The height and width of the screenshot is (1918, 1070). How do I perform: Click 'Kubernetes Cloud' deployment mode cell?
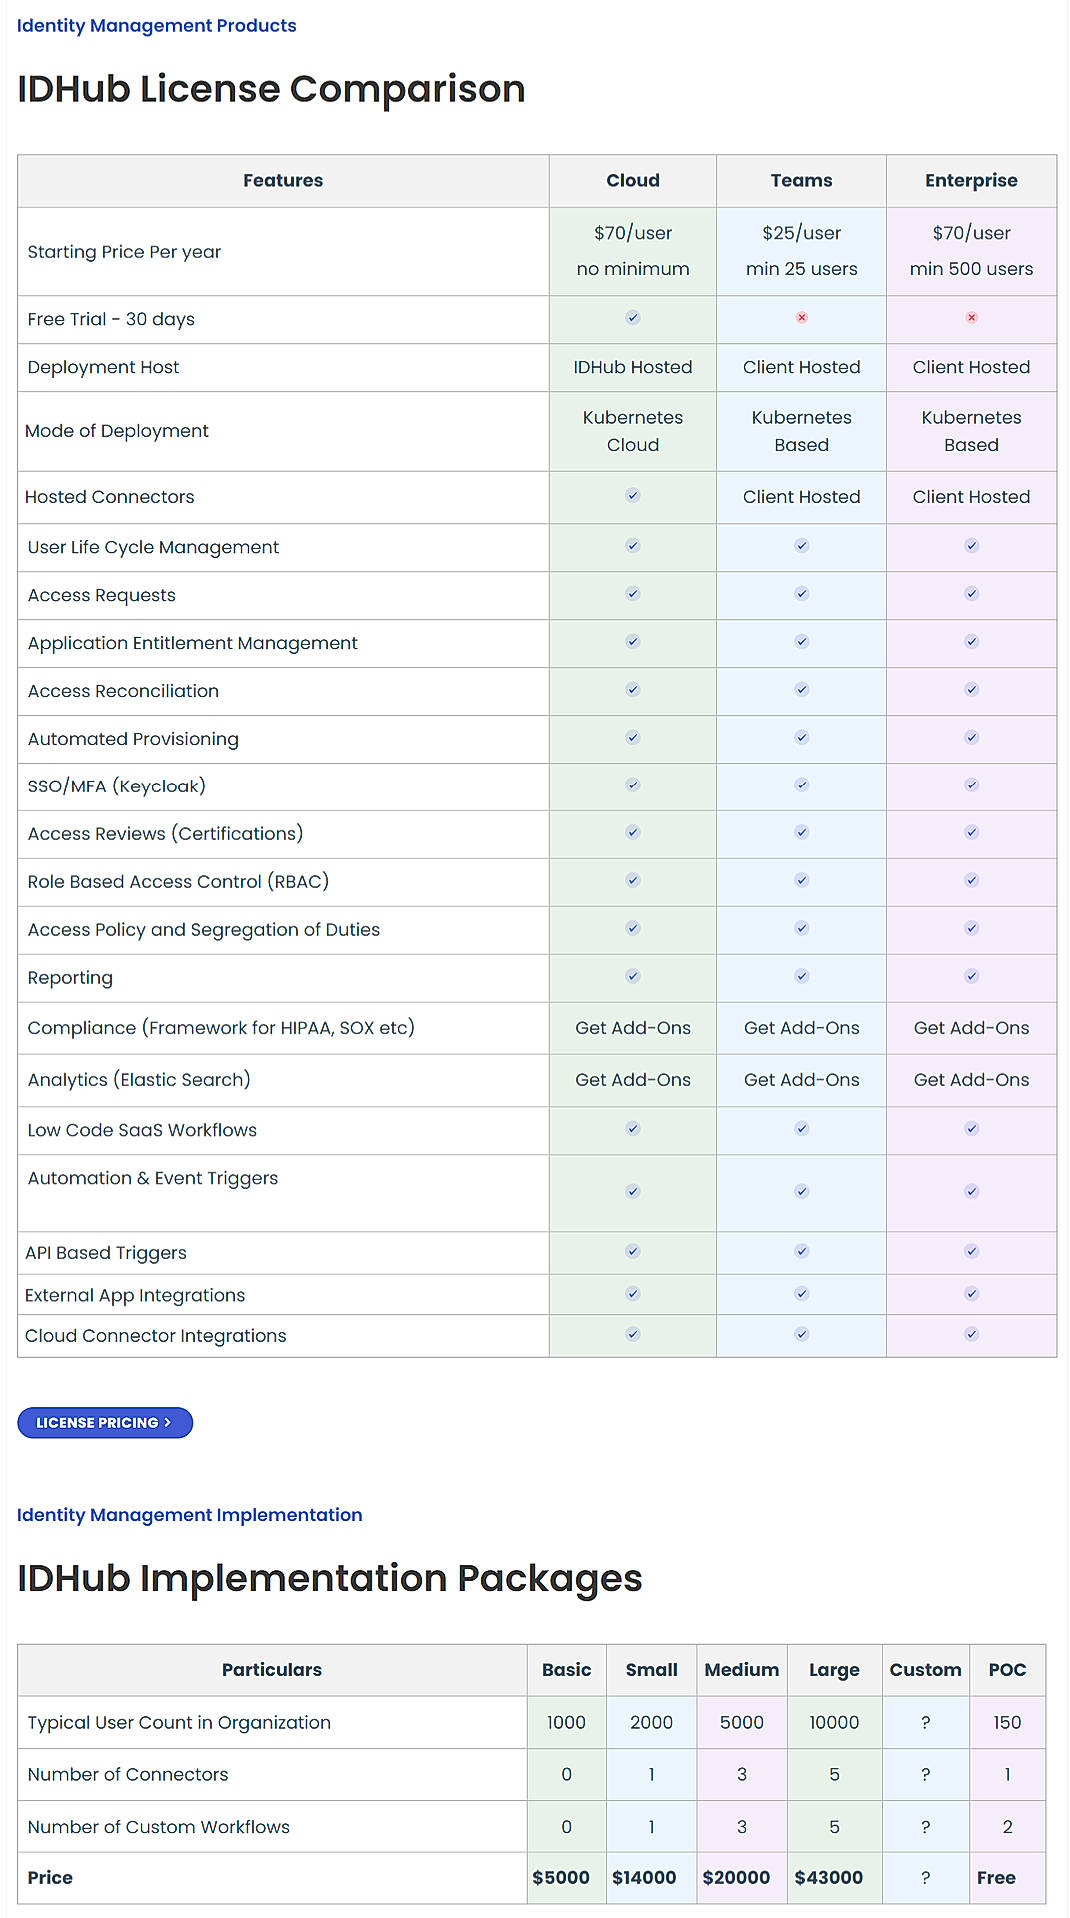point(633,431)
